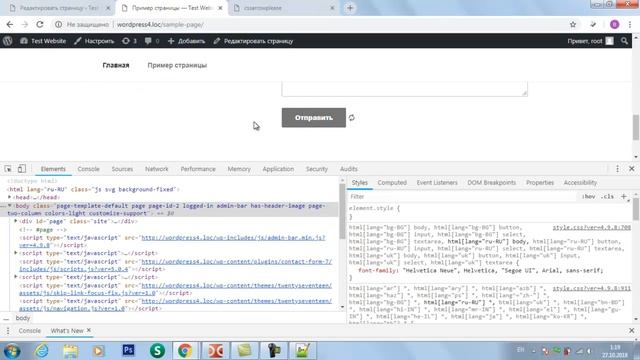
Task: Open the Windows Start menu
Action: (x=12, y=351)
